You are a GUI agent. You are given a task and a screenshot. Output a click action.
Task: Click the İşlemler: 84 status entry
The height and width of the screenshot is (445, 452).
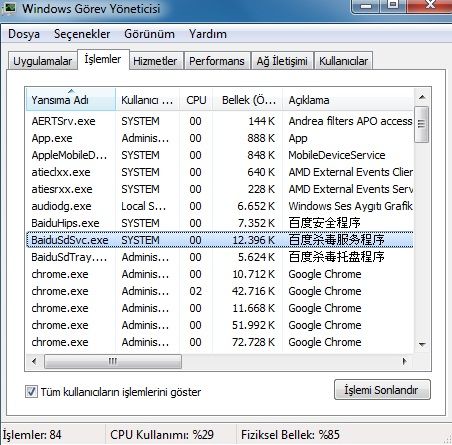click(32, 435)
